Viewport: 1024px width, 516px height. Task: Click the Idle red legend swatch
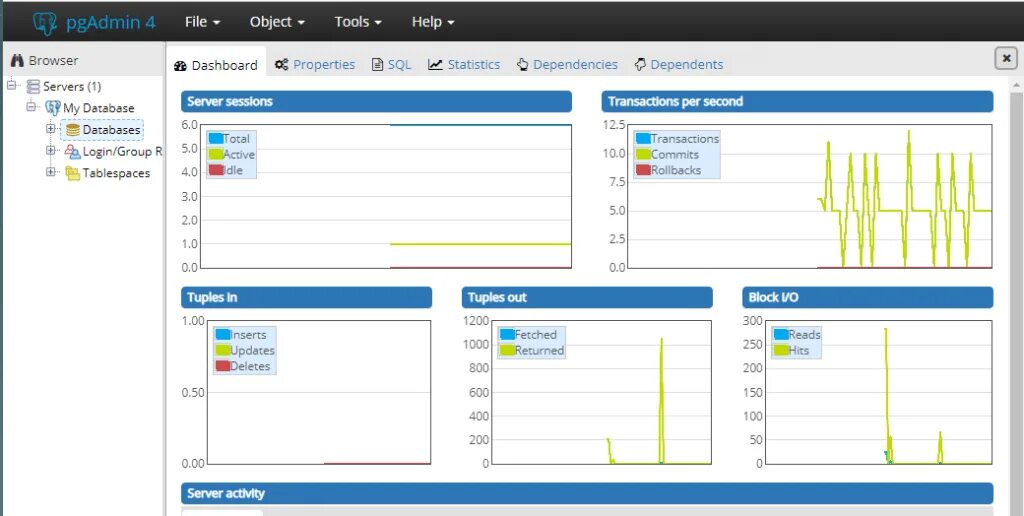[x=216, y=170]
